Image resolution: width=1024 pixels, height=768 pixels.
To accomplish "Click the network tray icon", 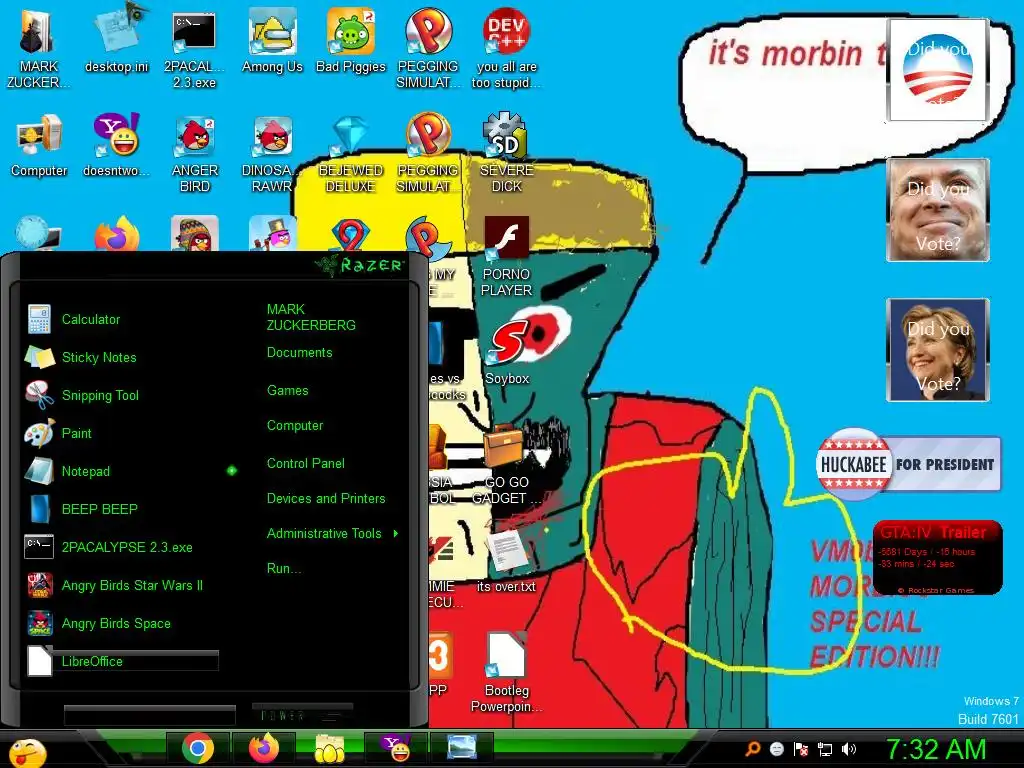I will pos(825,749).
